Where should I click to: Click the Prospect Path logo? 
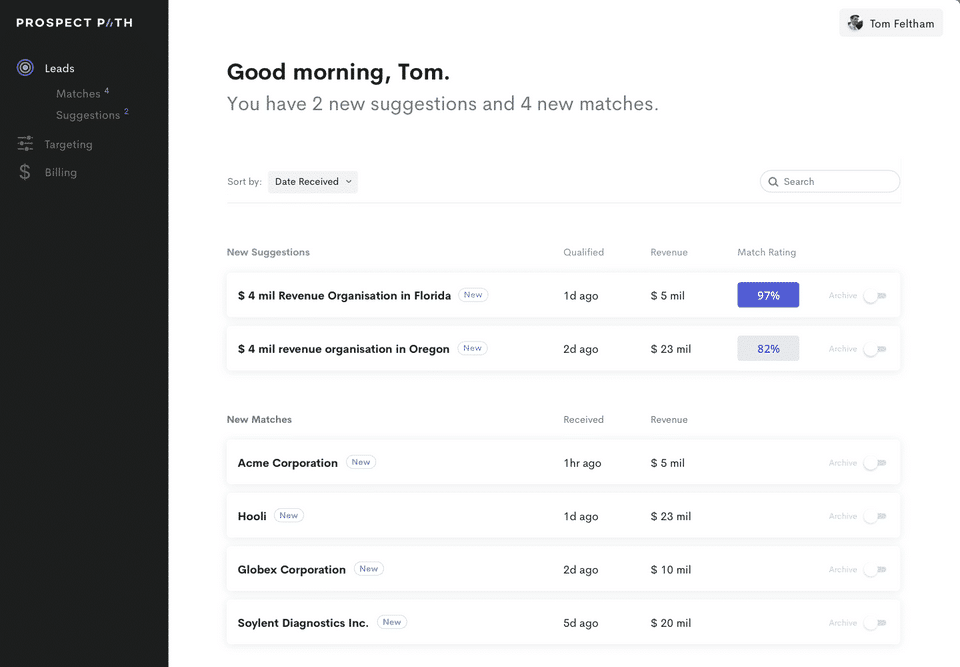click(x=74, y=22)
